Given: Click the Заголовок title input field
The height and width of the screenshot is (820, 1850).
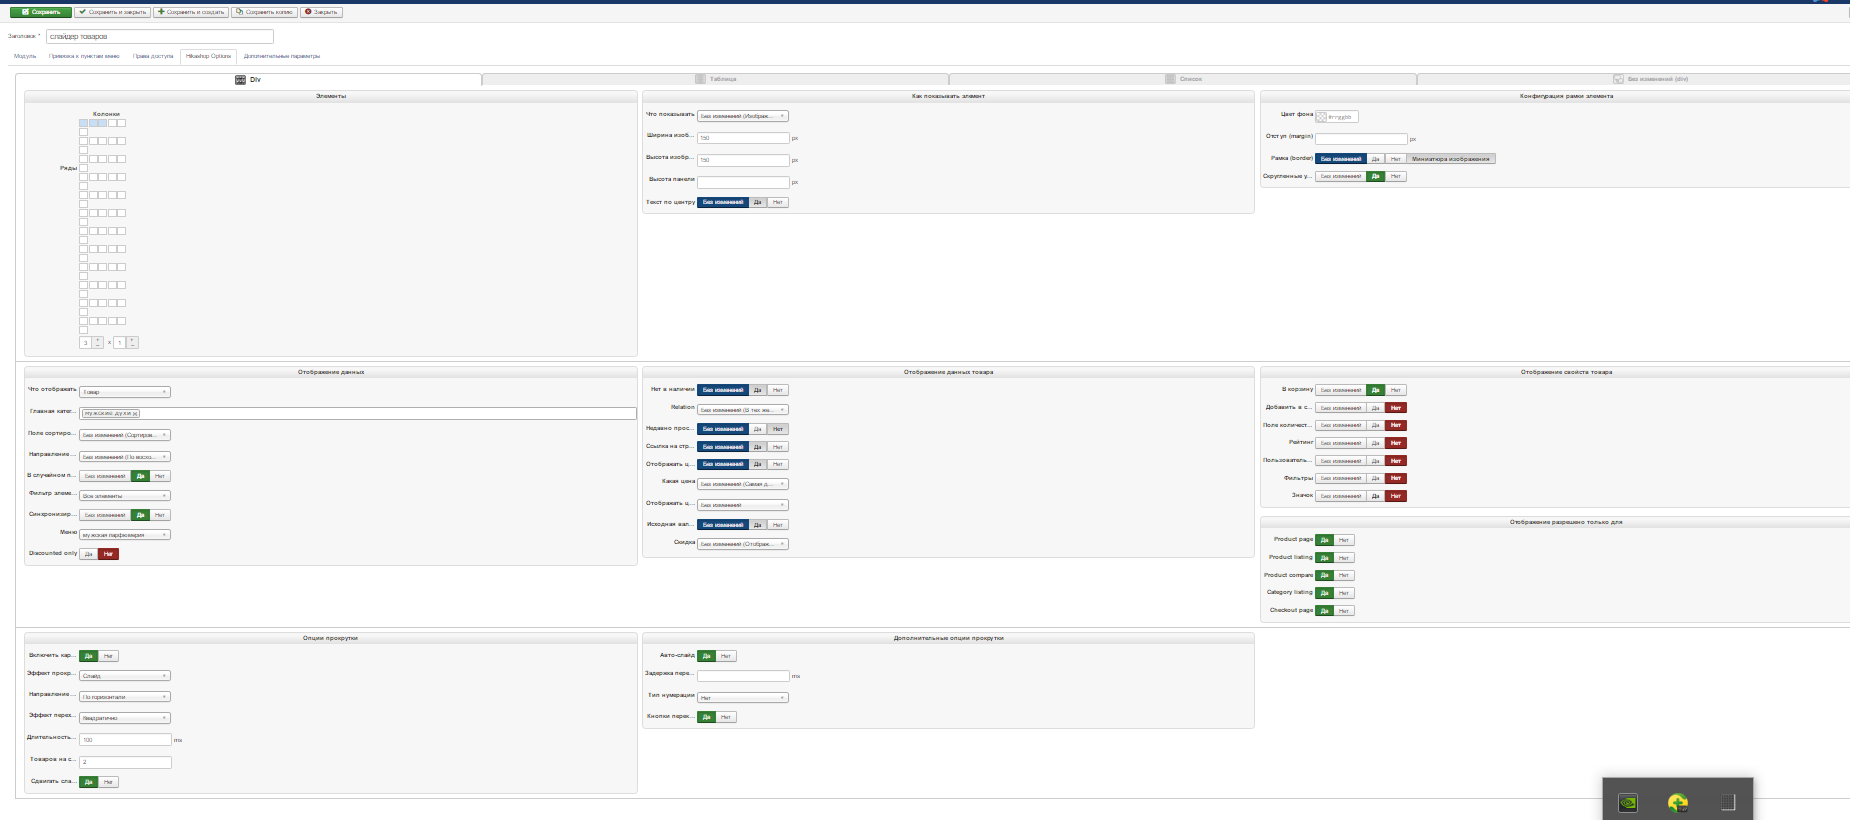Looking at the screenshot, I should click(160, 36).
